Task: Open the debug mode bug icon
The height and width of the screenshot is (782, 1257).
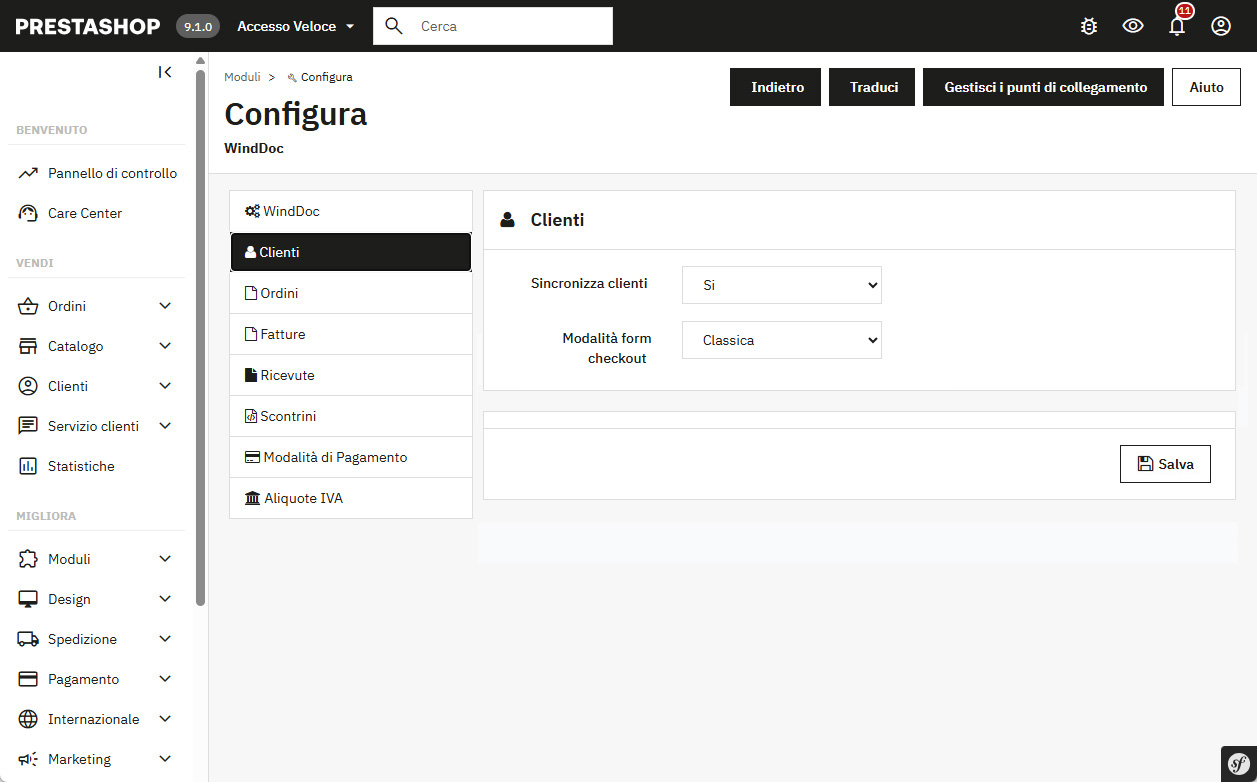Action: [1089, 26]
